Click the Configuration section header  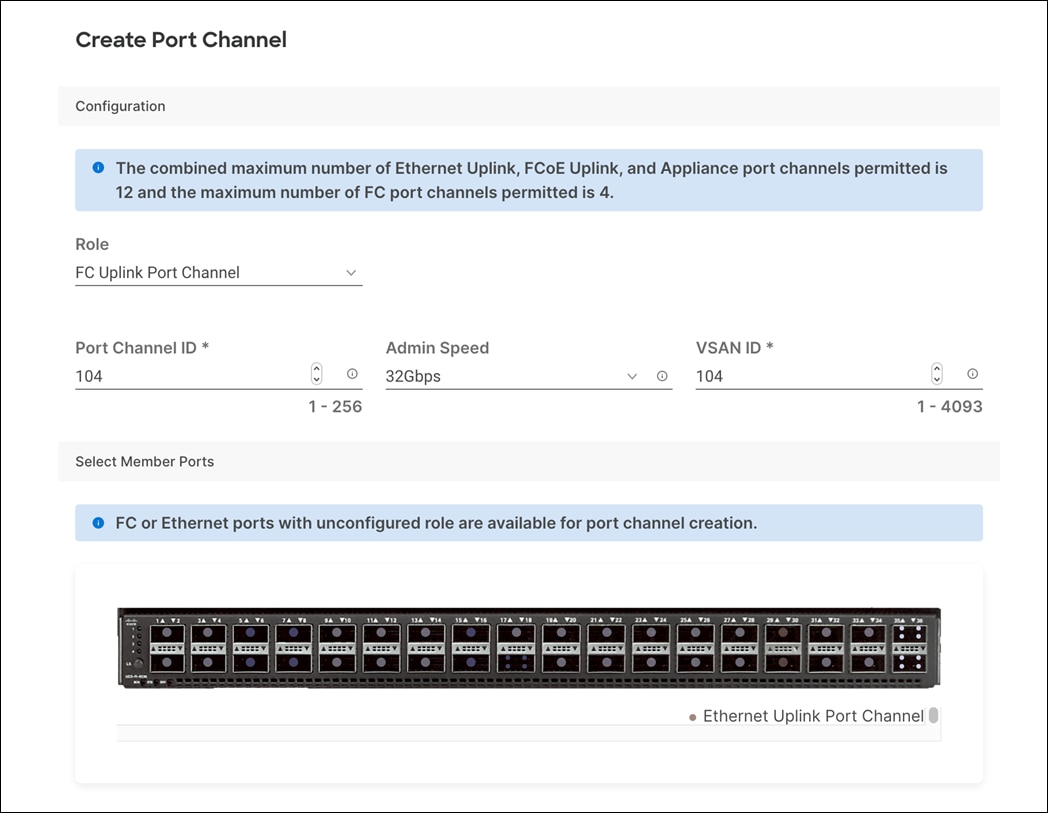tap(120, 106)
